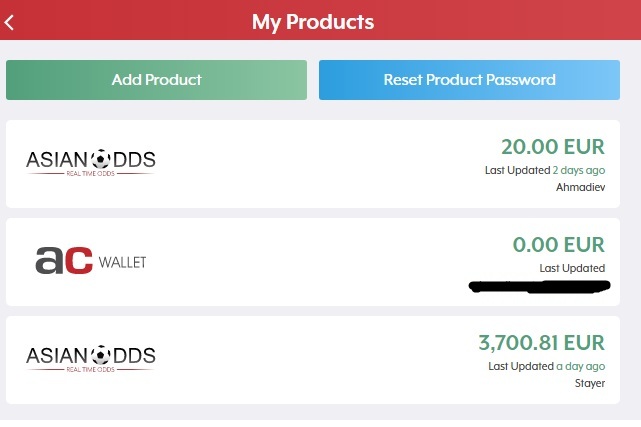This screenshot has height=427, width=641.
Task: Click Reset Product Password button
Action: coord(469,80)
